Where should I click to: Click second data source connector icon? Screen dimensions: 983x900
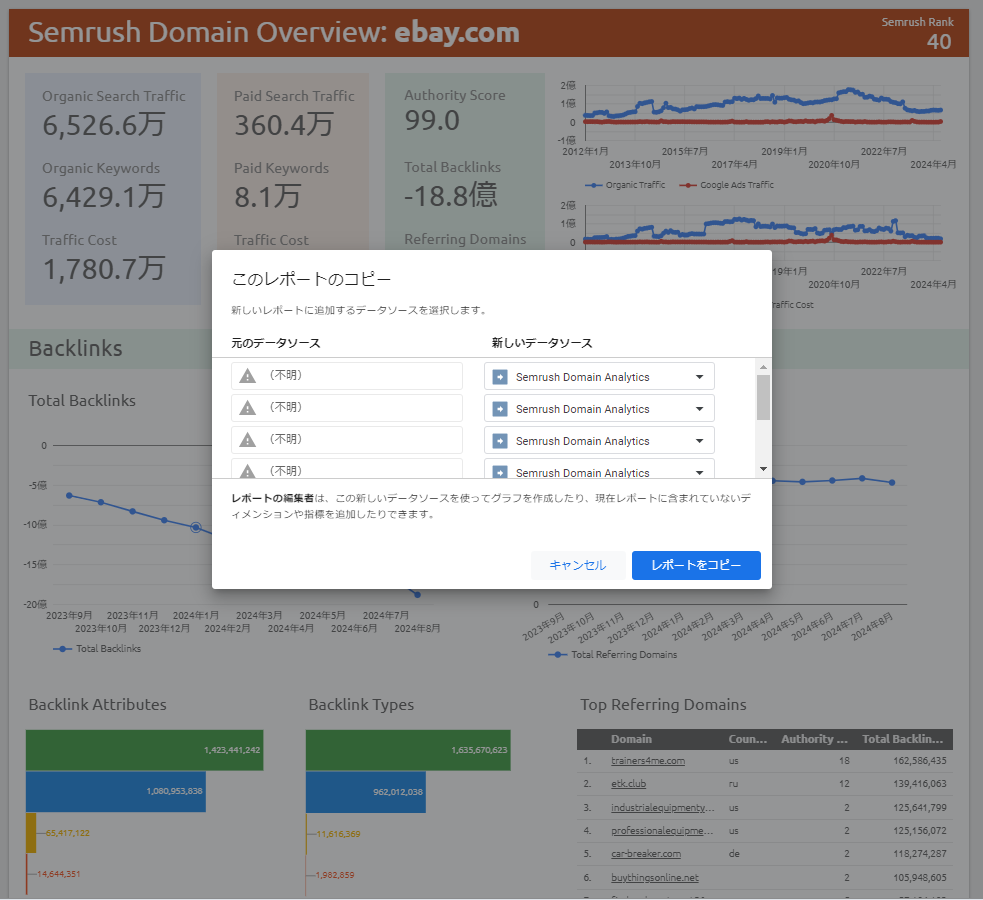(500, 409)
